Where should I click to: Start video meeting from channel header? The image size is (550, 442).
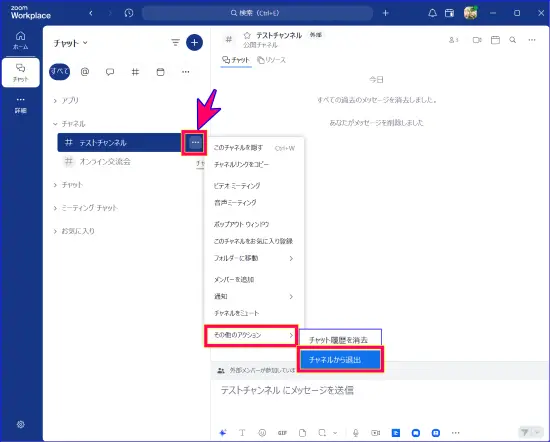(477, 40)
